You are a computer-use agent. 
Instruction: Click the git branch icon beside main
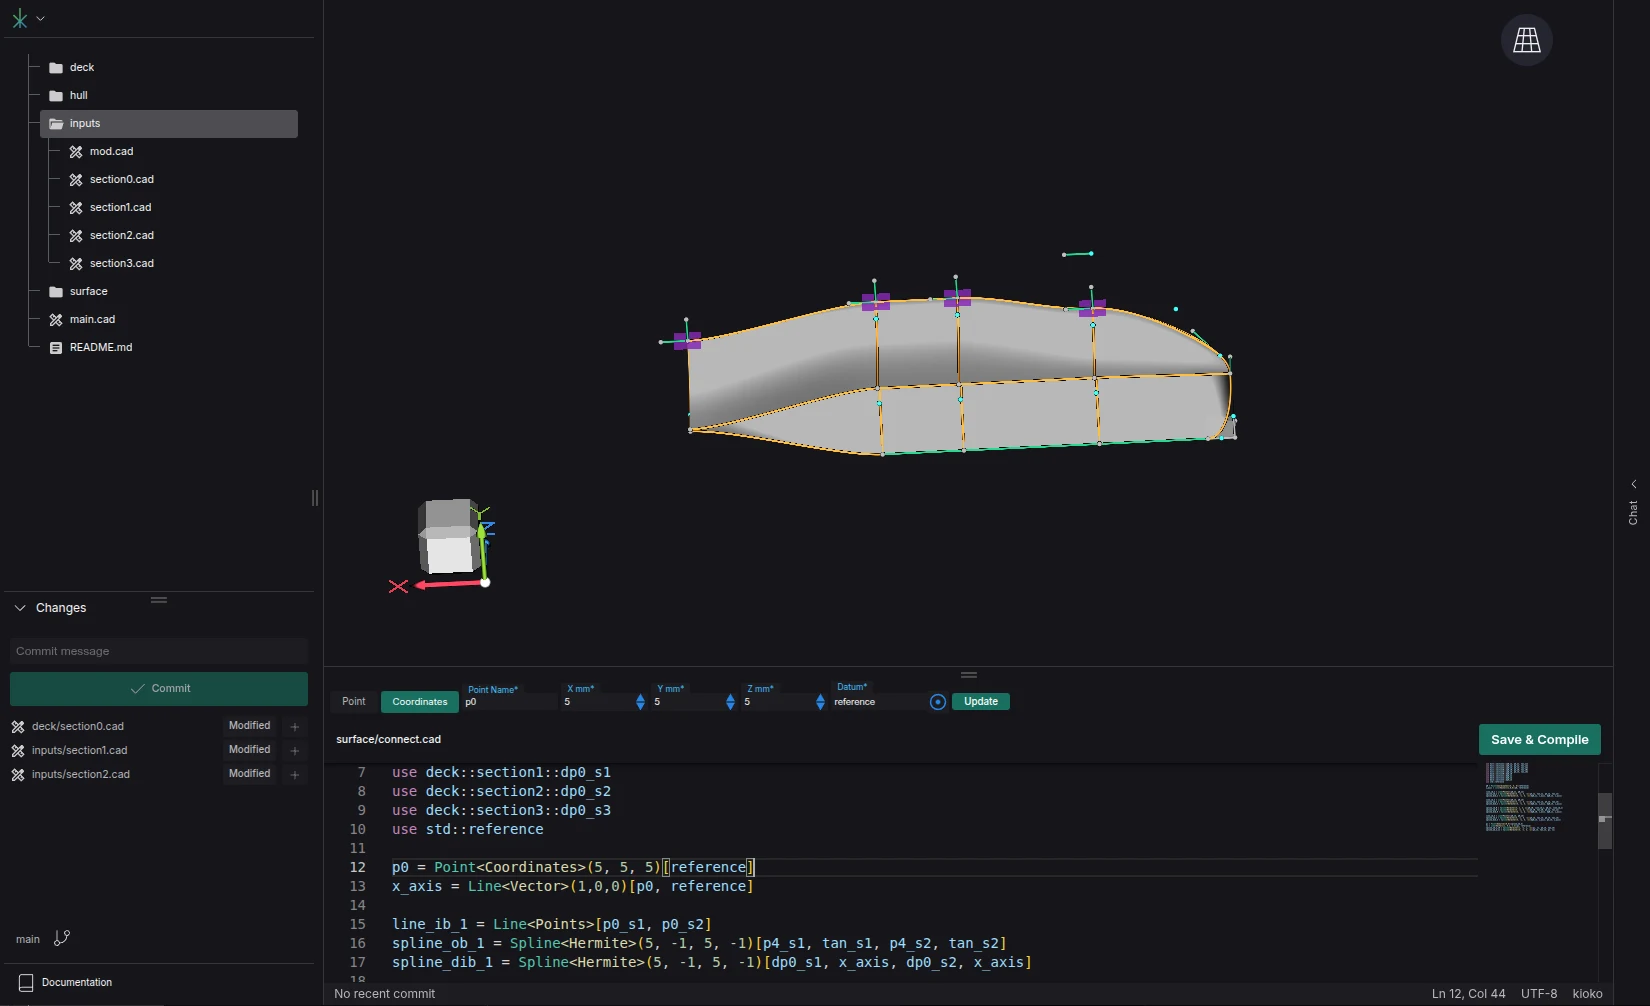[x=62, y=938]
